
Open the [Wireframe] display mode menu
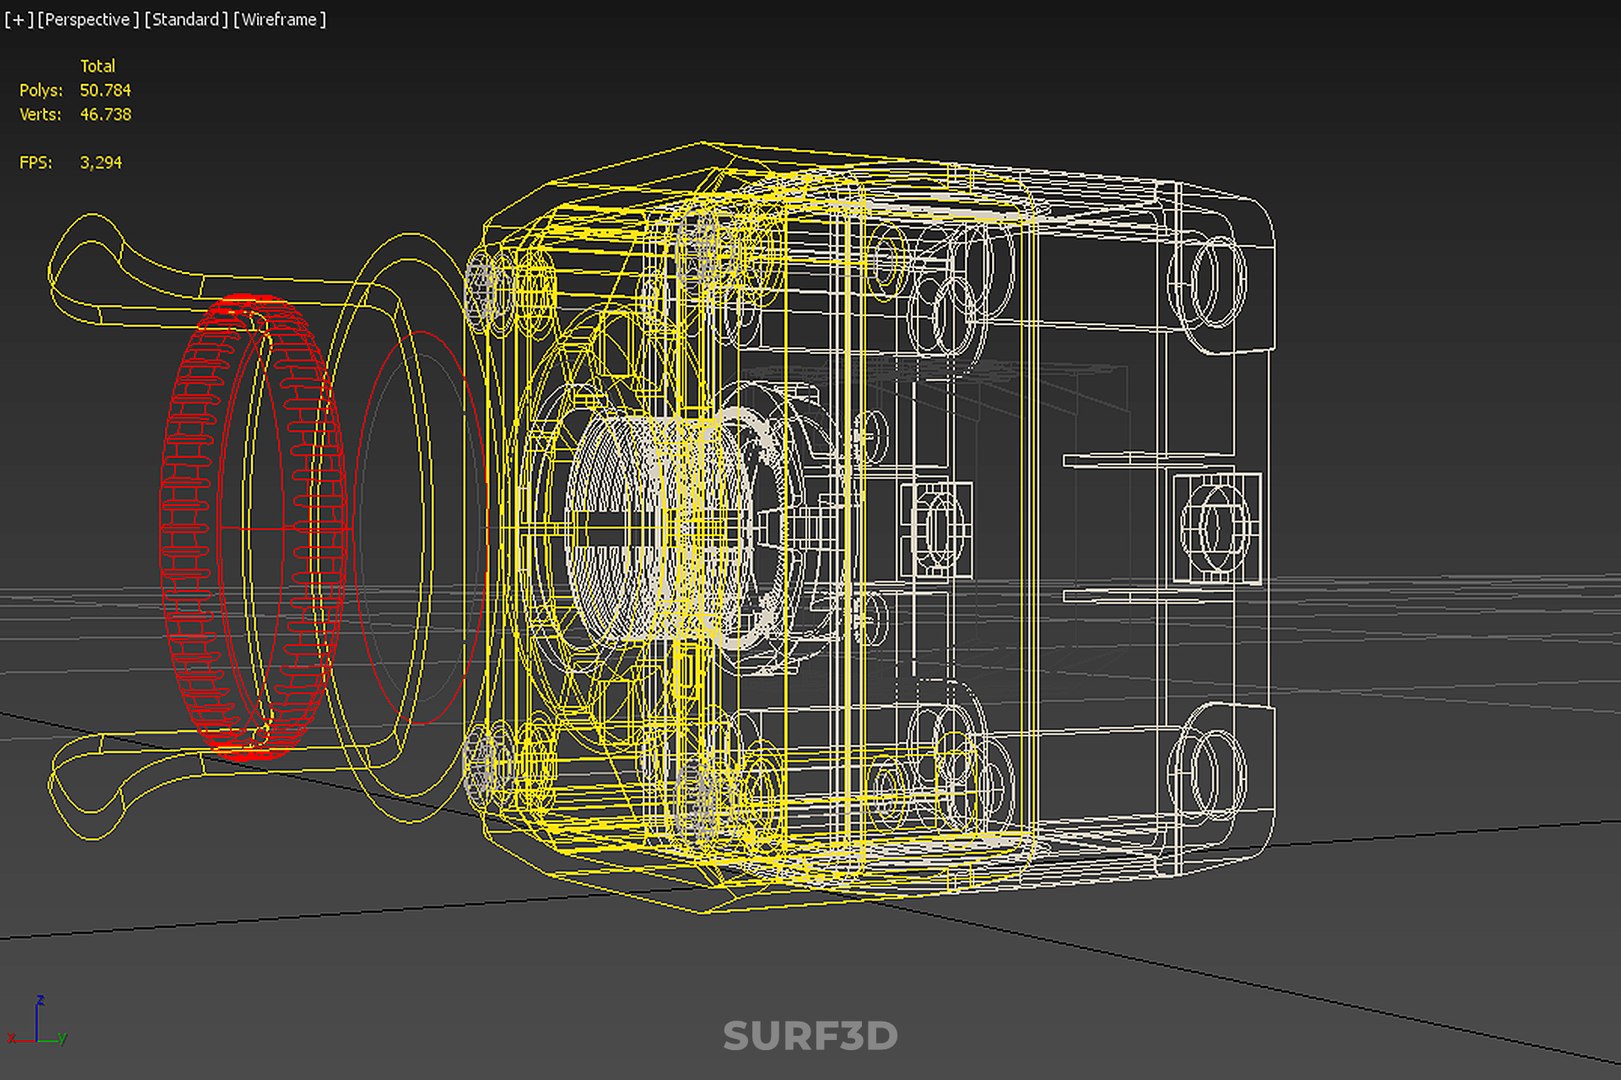280,19
